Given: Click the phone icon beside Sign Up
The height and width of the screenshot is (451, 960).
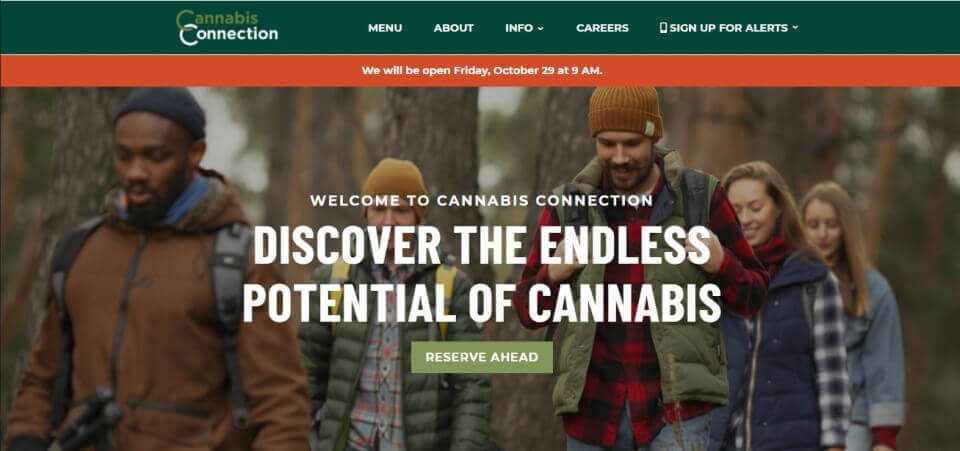Looking at the screenshot, I should [x=663, y=28].
